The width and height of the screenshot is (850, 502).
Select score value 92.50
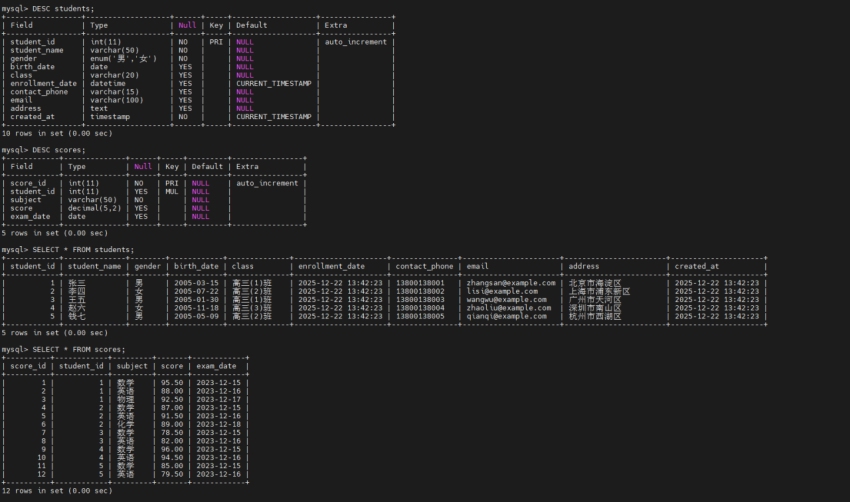pos(172,400)
